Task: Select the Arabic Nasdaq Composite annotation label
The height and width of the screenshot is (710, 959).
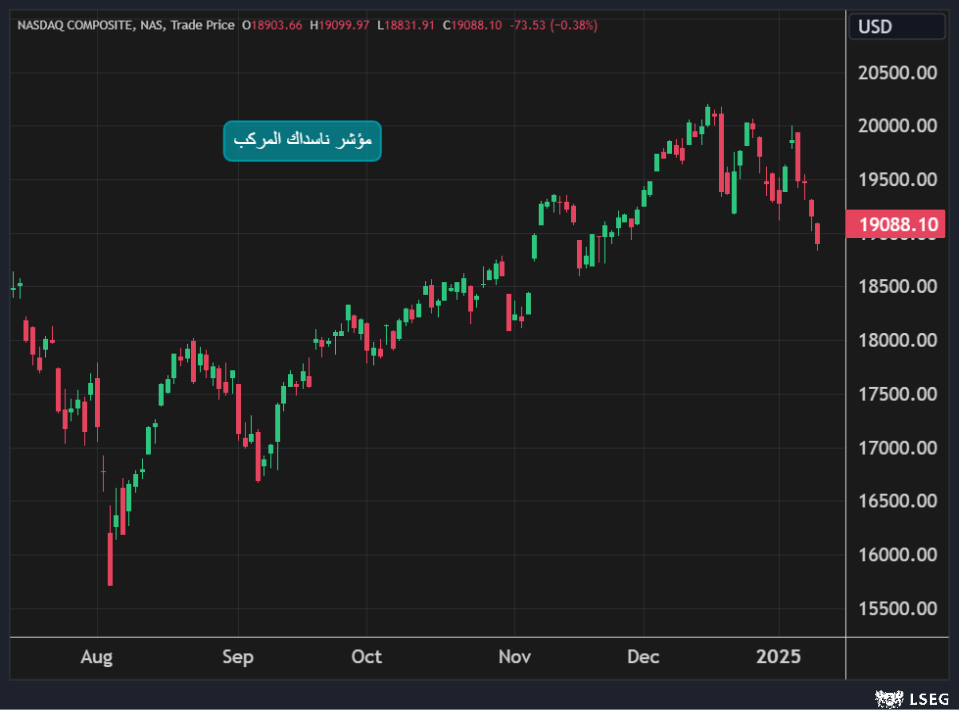Action: [302, 141]
